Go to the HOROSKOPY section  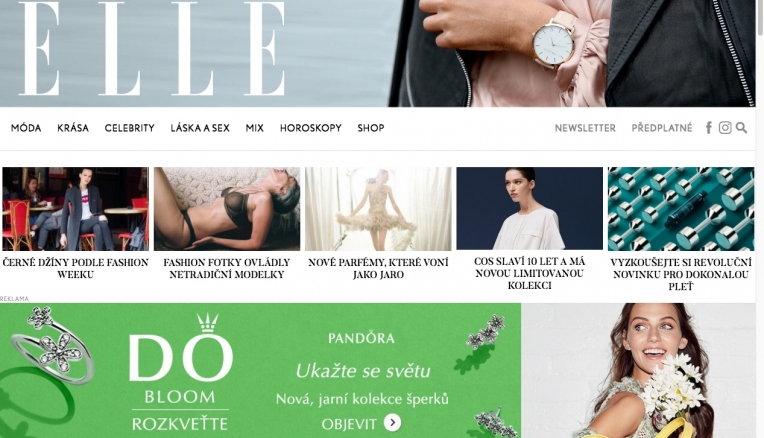(x=311, y=128)
